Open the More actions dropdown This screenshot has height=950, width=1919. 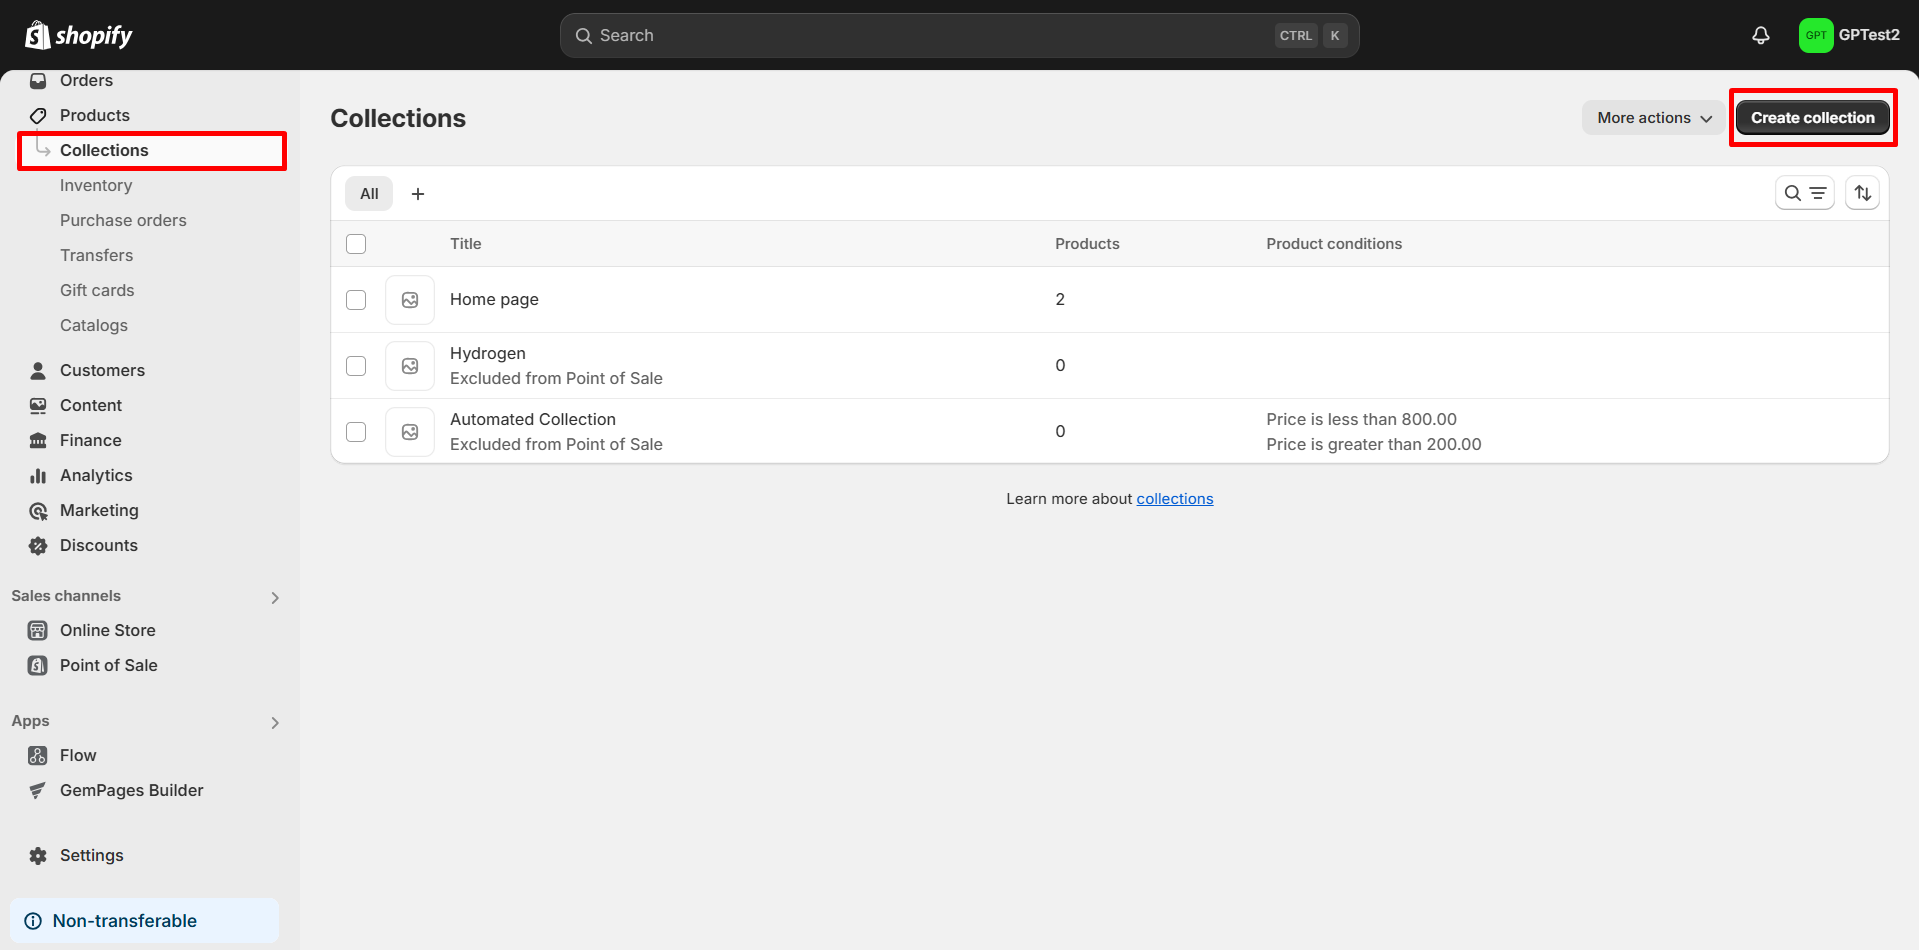1653,118
